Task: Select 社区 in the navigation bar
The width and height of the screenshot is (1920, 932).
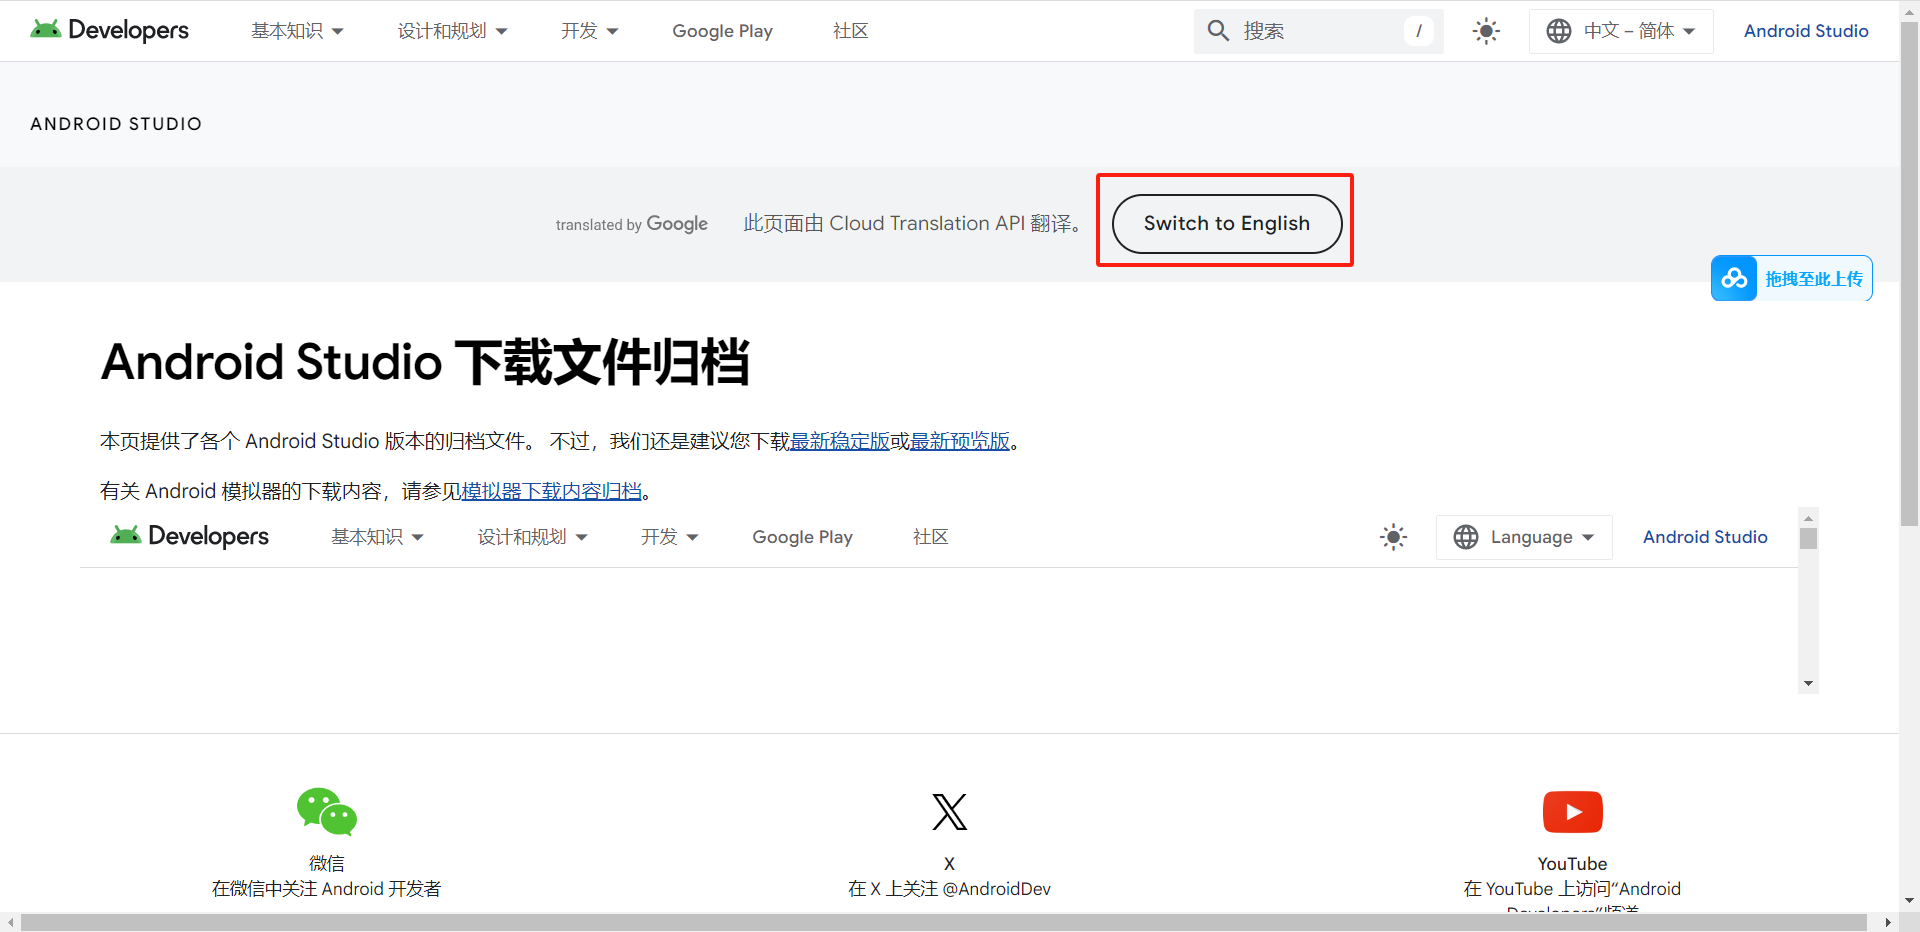Action: (x=850, y=31)
